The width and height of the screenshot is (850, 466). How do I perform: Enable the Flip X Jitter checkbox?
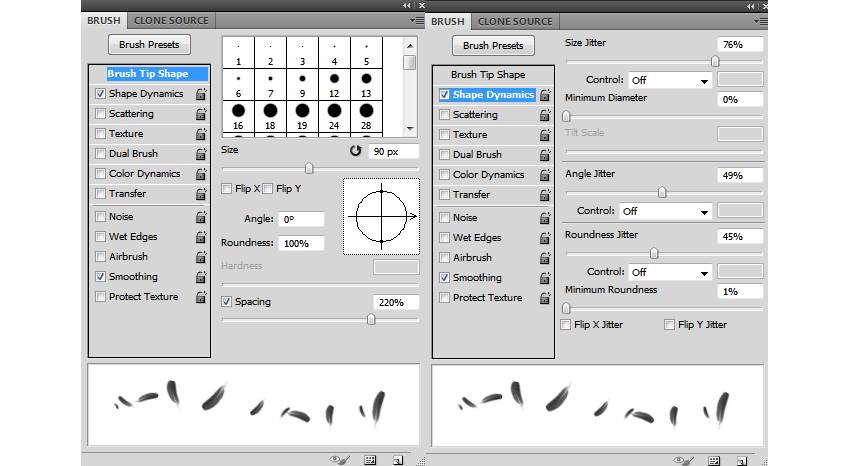click(567, 325)
